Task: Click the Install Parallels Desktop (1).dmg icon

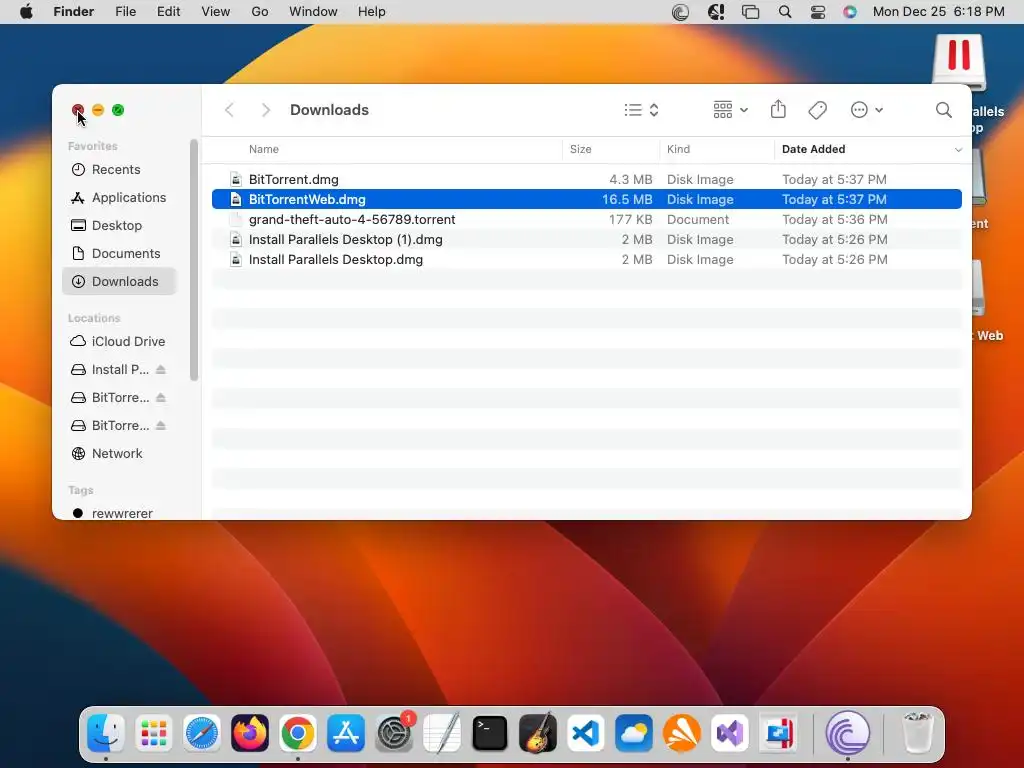Action: pyautogui.click(x=236, y=240)
